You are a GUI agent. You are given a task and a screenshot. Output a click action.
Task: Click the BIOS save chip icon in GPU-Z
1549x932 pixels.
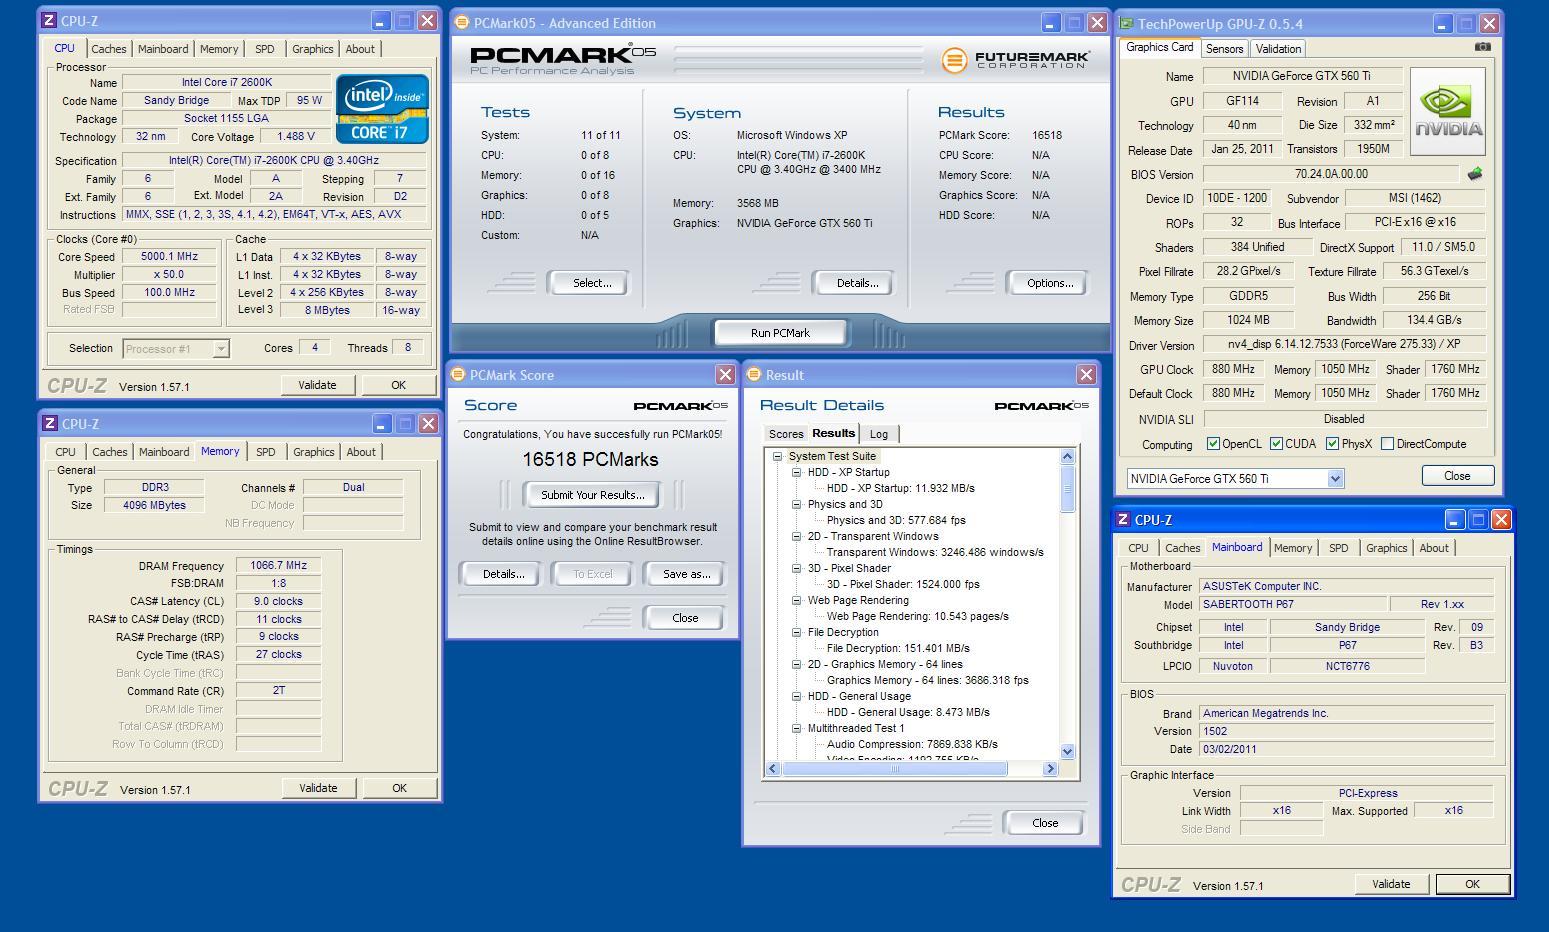point(1474,174)
